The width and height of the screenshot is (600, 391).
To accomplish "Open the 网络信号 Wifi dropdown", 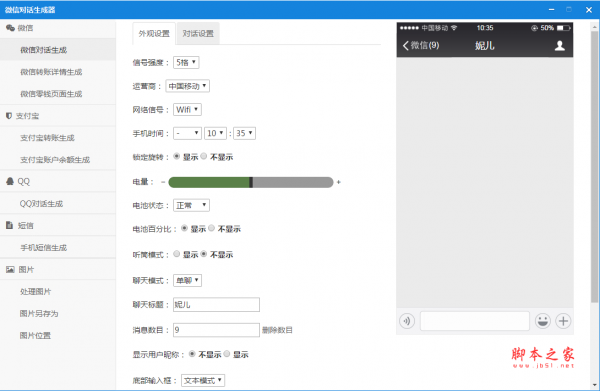I will pyautogui.click(x=187, y=109).
